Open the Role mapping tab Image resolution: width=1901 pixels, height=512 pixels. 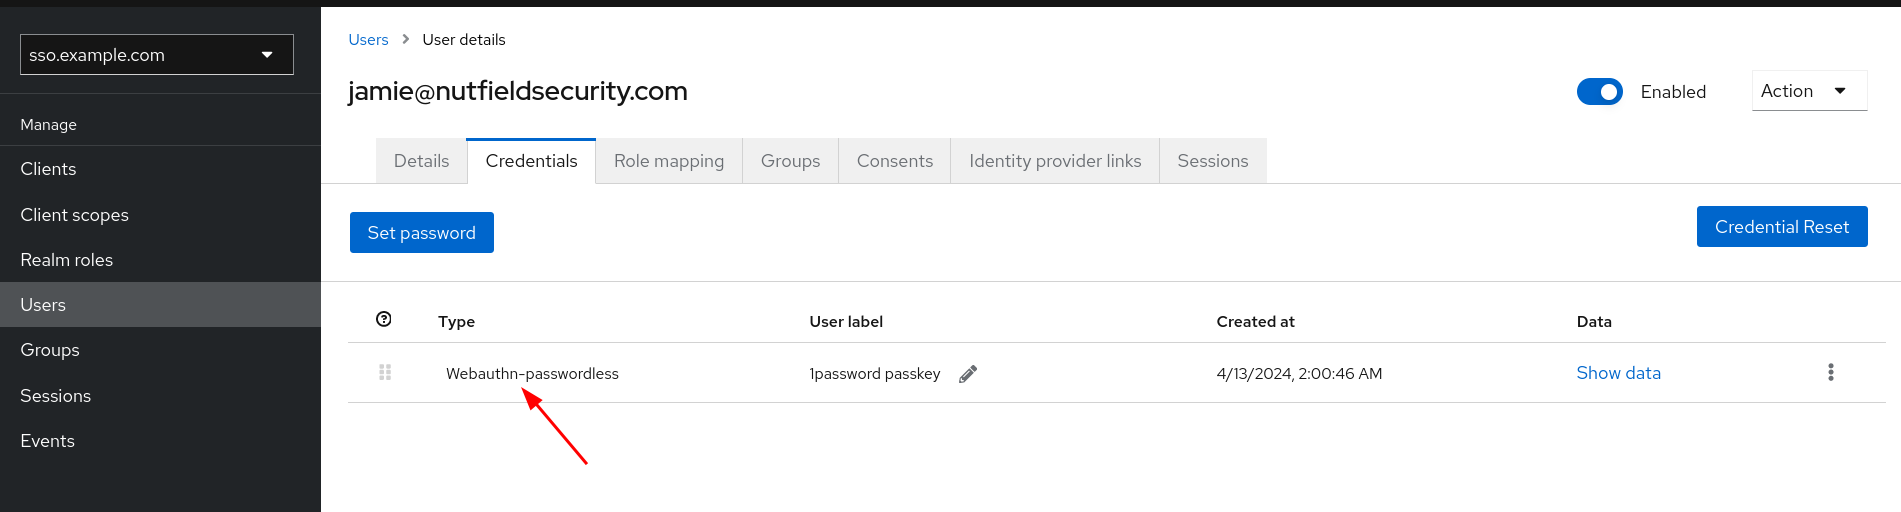(668, 161)
